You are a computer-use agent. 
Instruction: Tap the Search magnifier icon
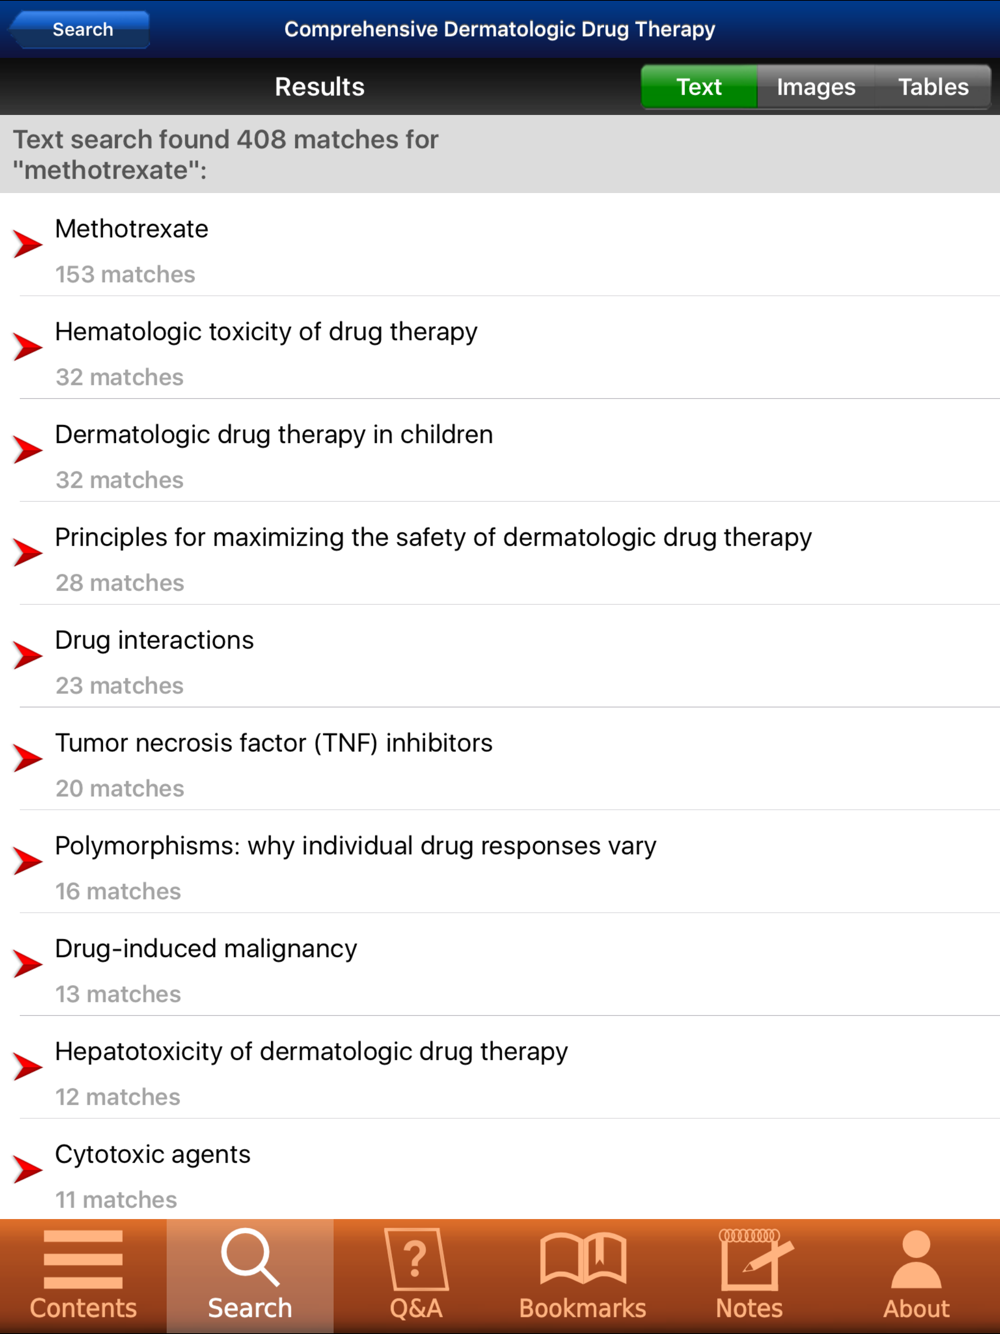(249, 1258)
